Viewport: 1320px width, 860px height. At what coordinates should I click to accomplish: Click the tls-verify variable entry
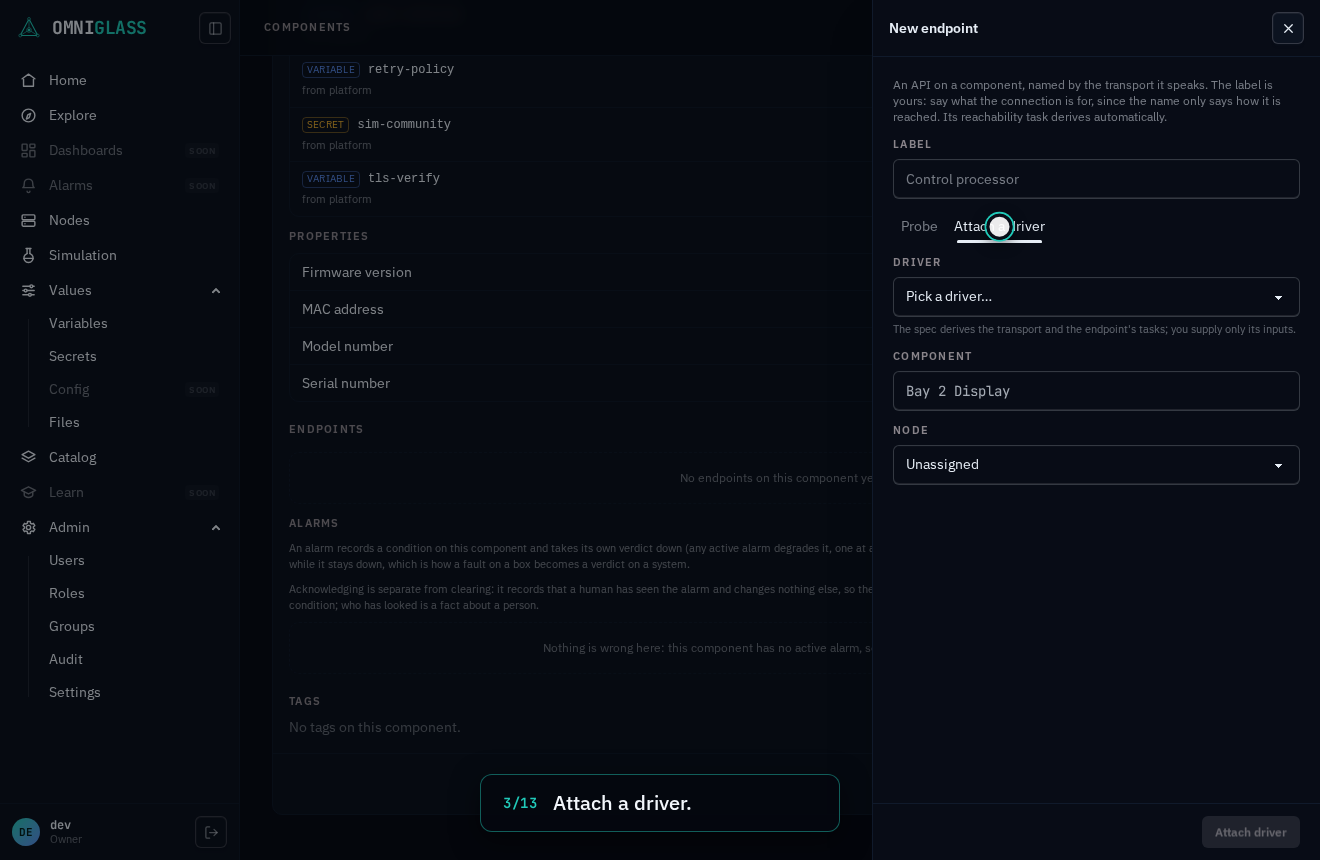[x=581, y=188]
